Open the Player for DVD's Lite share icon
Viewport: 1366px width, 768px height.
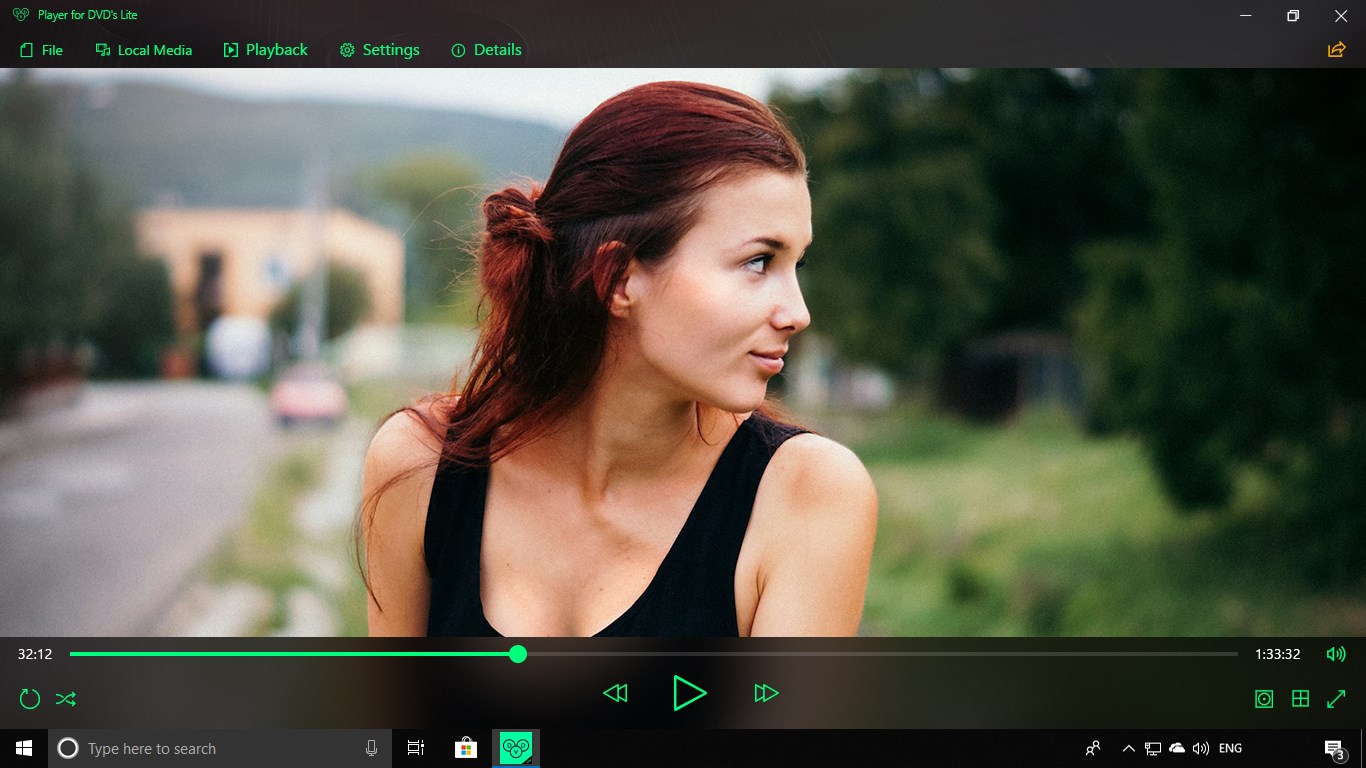(x=1336, y=49)
